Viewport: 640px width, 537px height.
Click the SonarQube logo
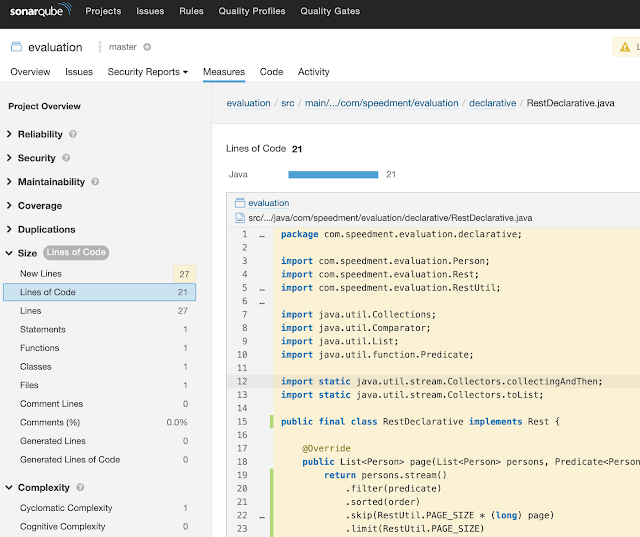pyautogui.click(x=38, y=12)
